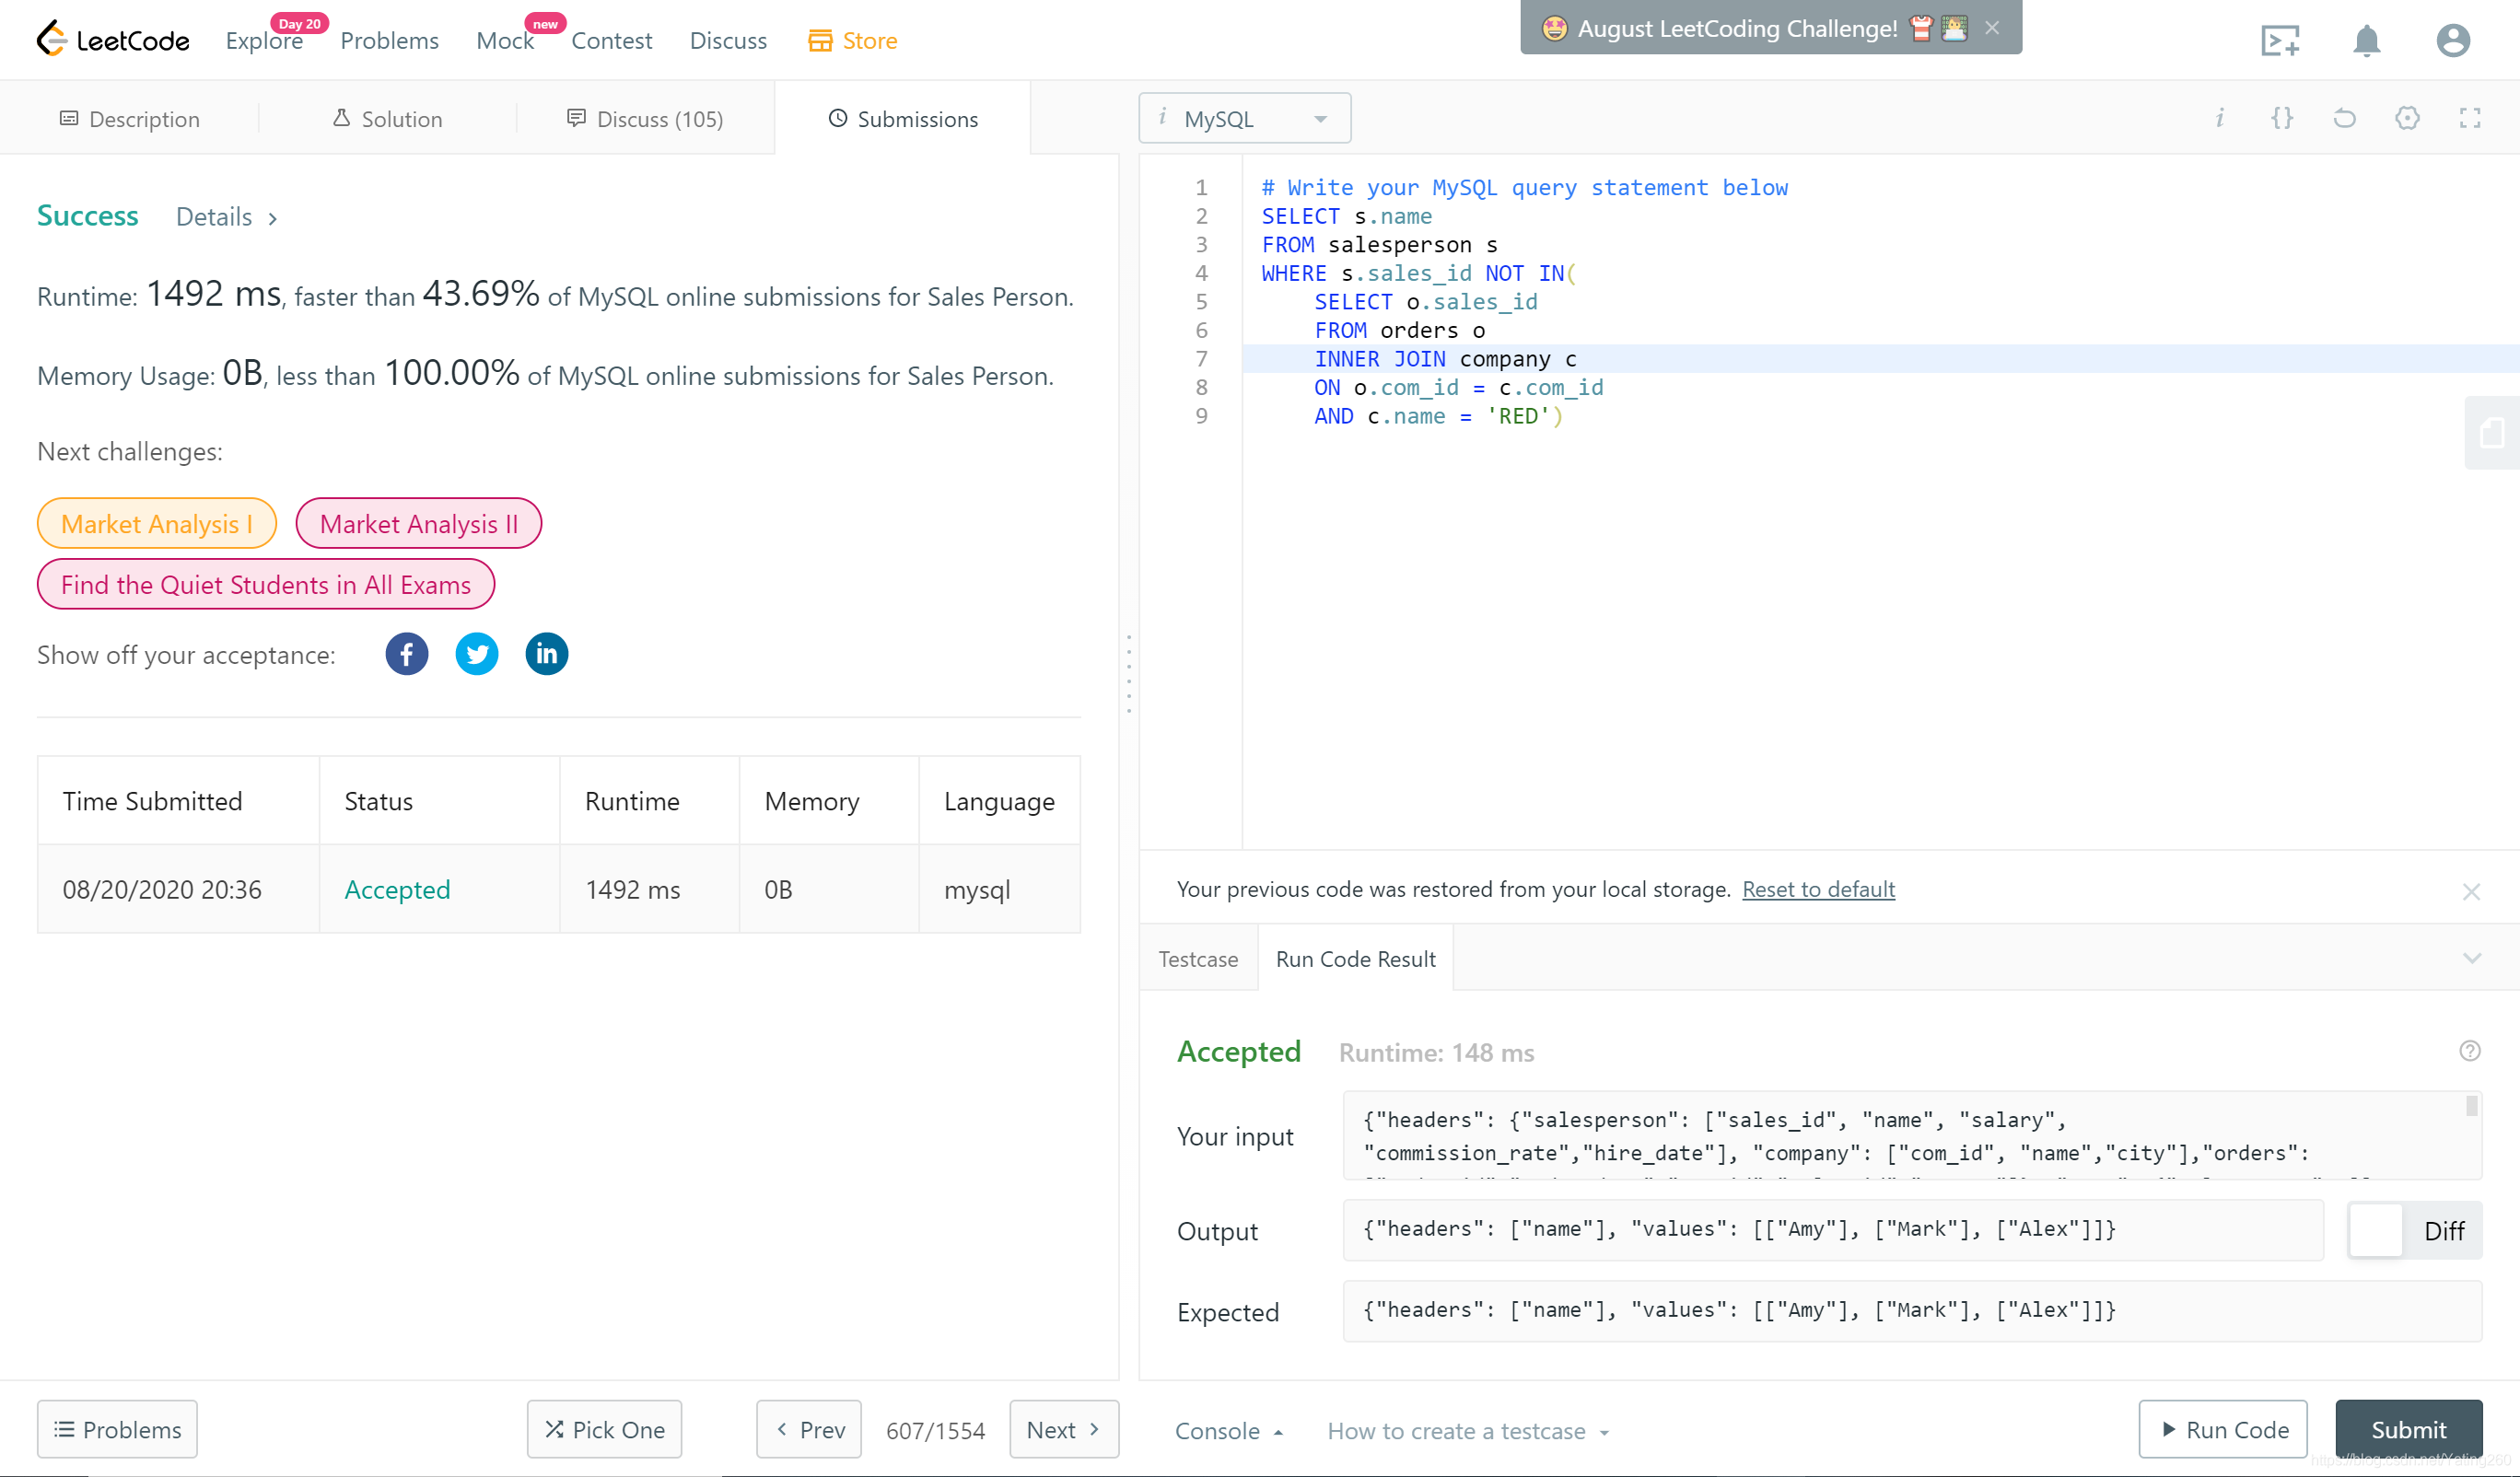Open the MySQL language dropdown
The image size is (2520, 1477).
1244,118
